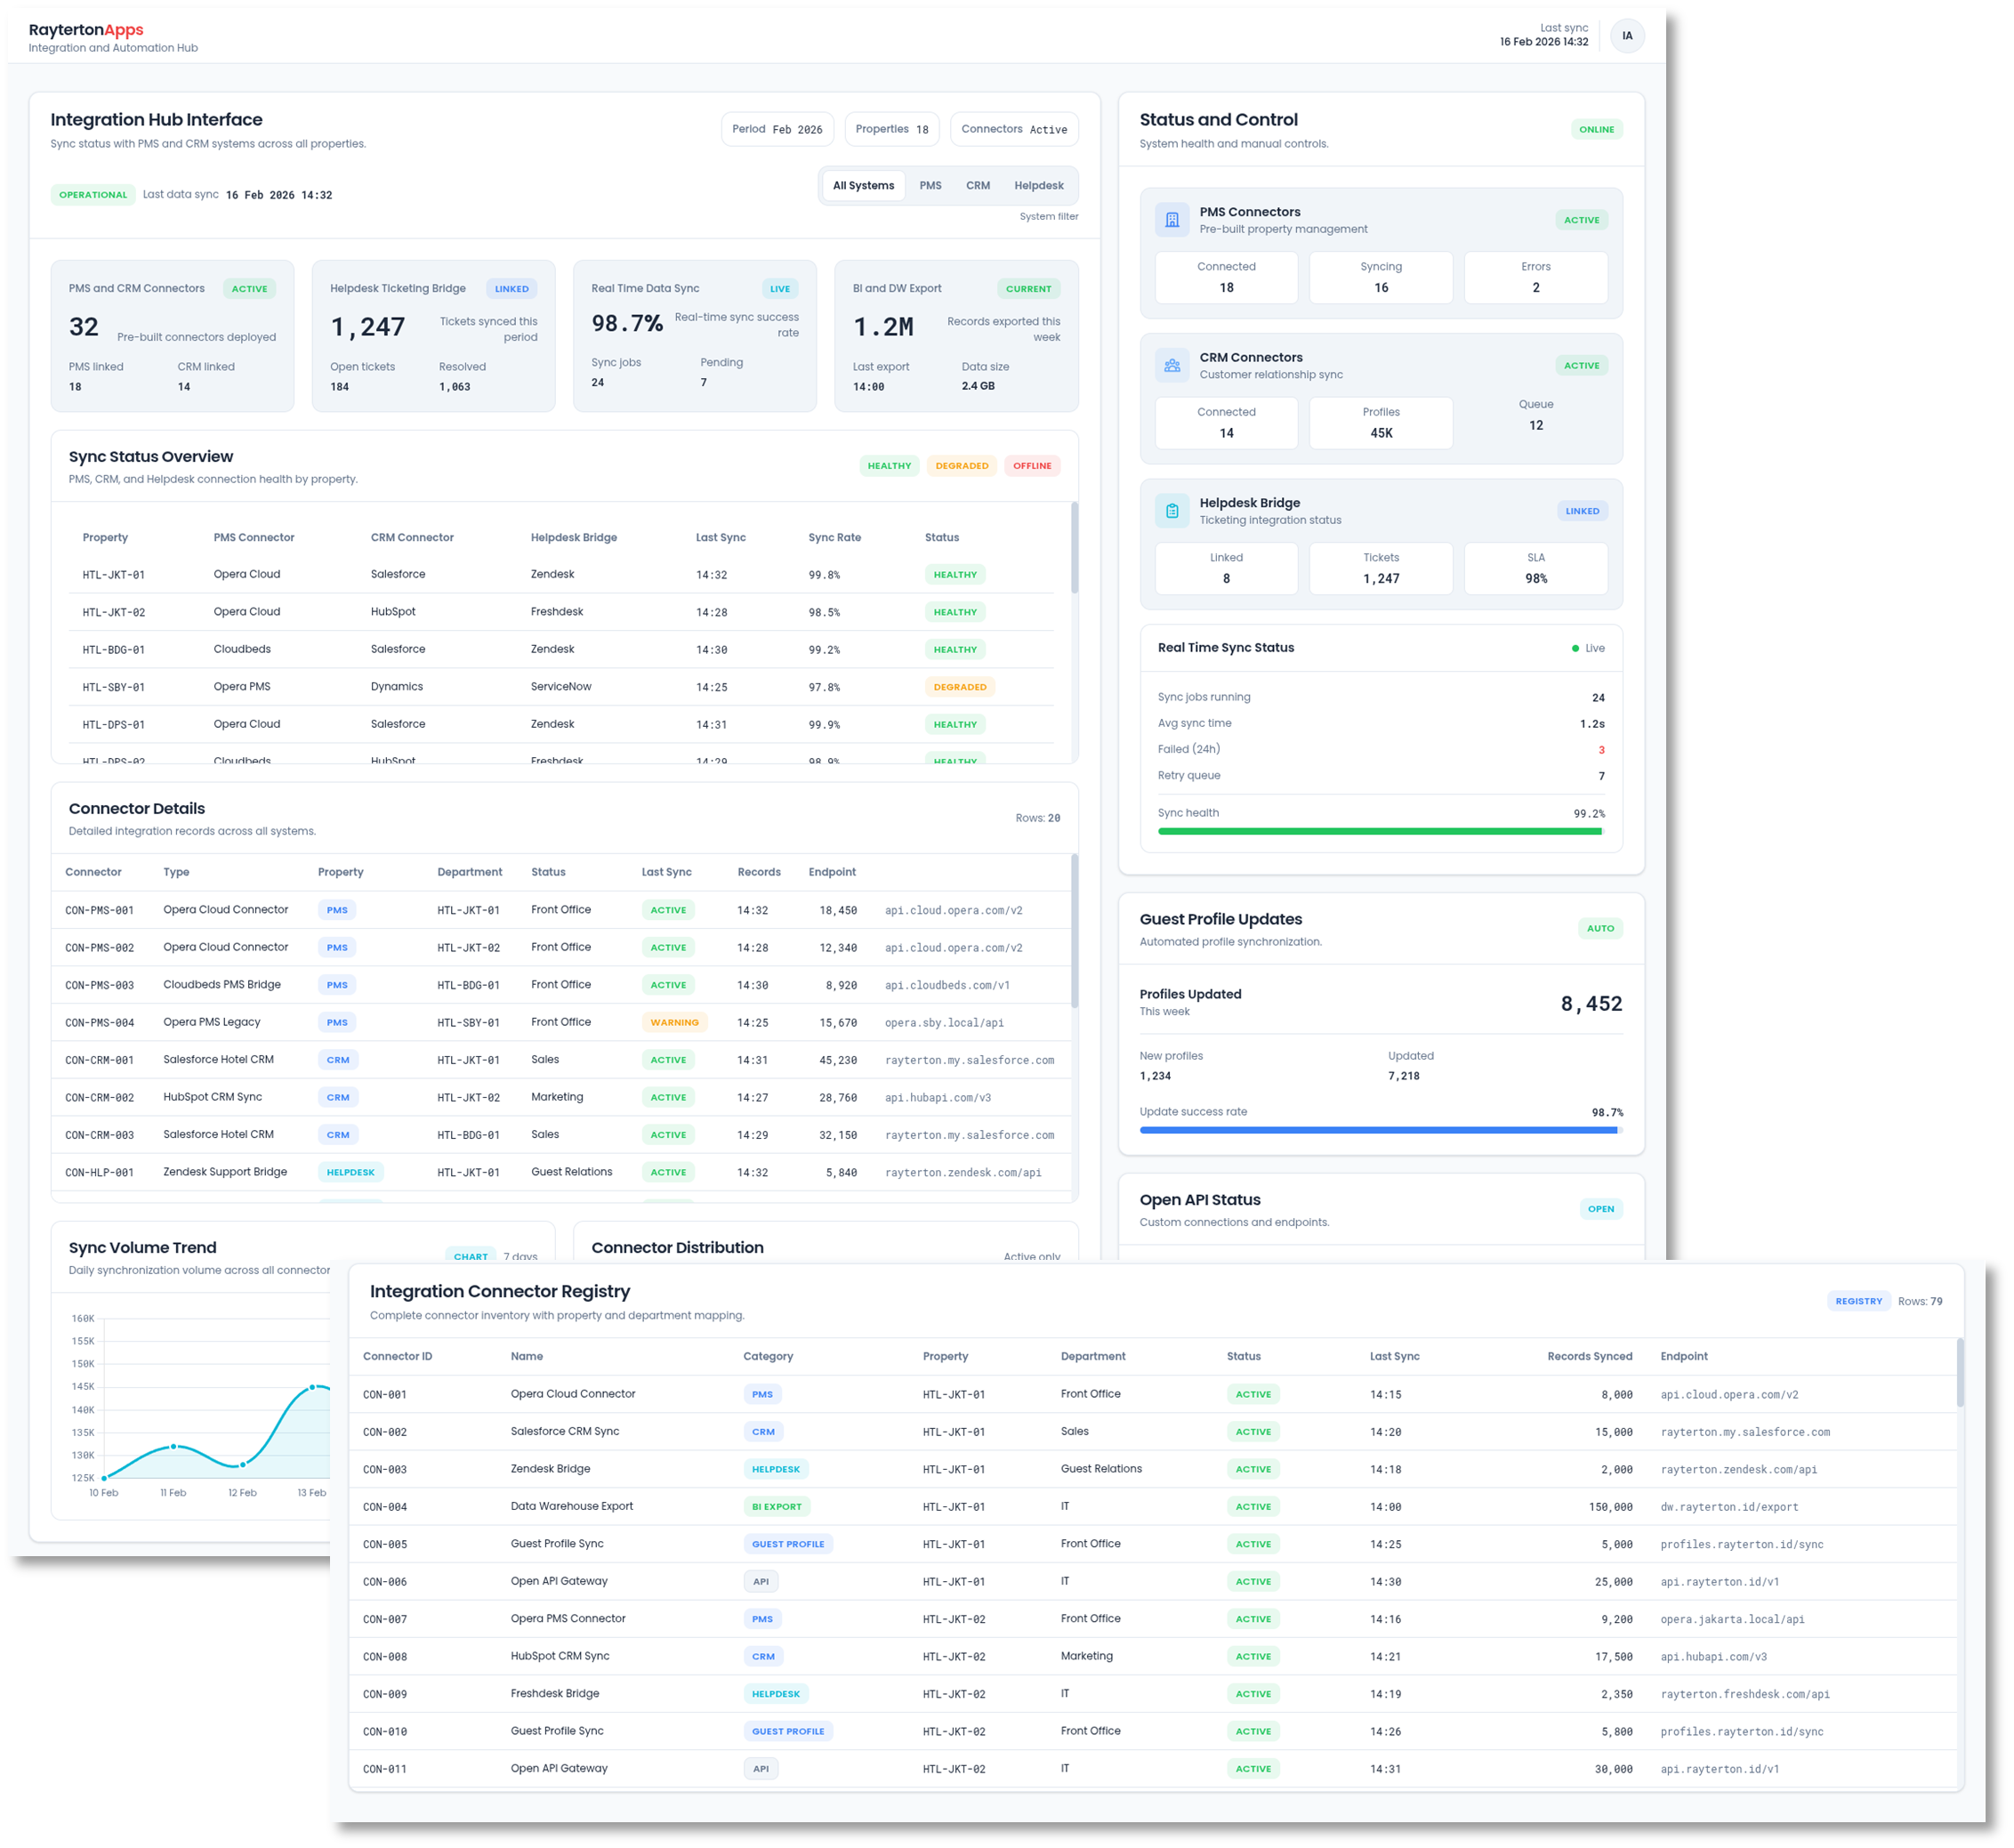Screen dimensions: 2014x1848
Task: Toggle the DEGRADED status filter
Action: (x=962, y=465)
